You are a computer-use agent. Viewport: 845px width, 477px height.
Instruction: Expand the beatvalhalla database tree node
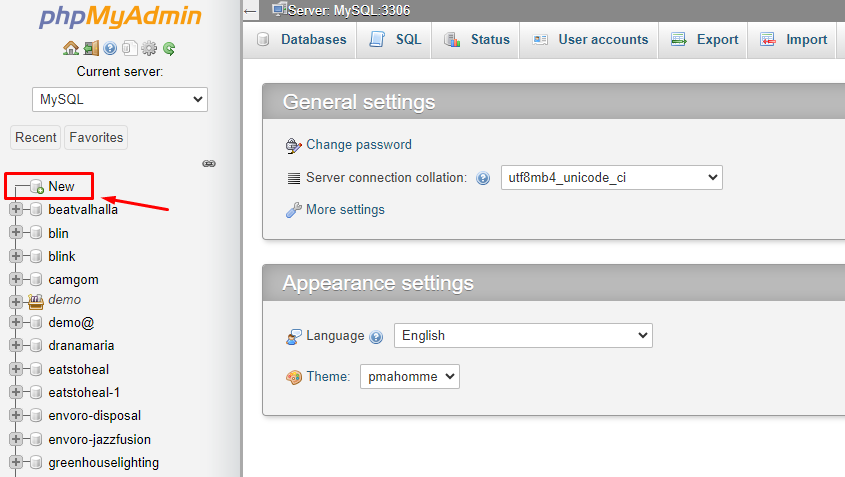click(16, 209)
